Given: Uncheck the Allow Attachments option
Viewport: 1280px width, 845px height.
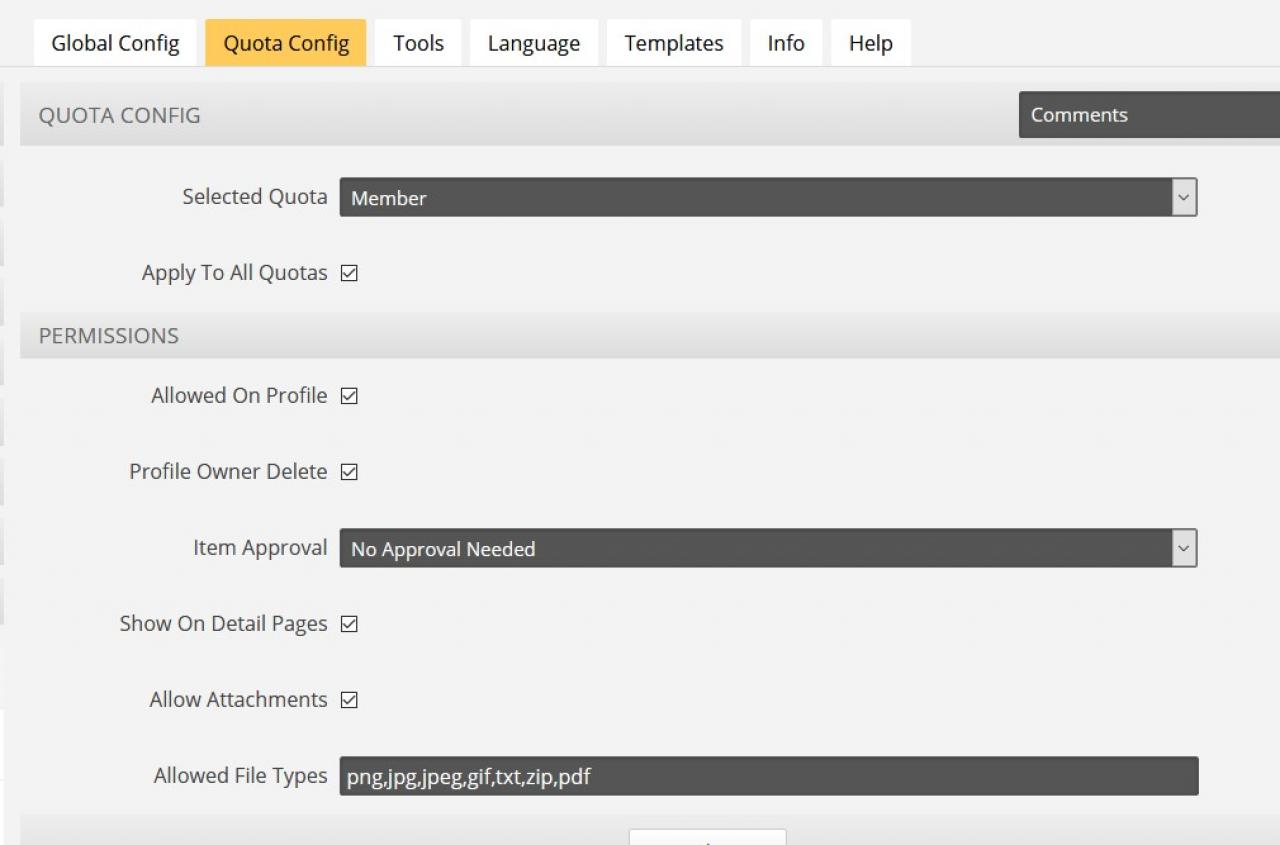Looking at the screenshot, I should click(x=349, y=700).
